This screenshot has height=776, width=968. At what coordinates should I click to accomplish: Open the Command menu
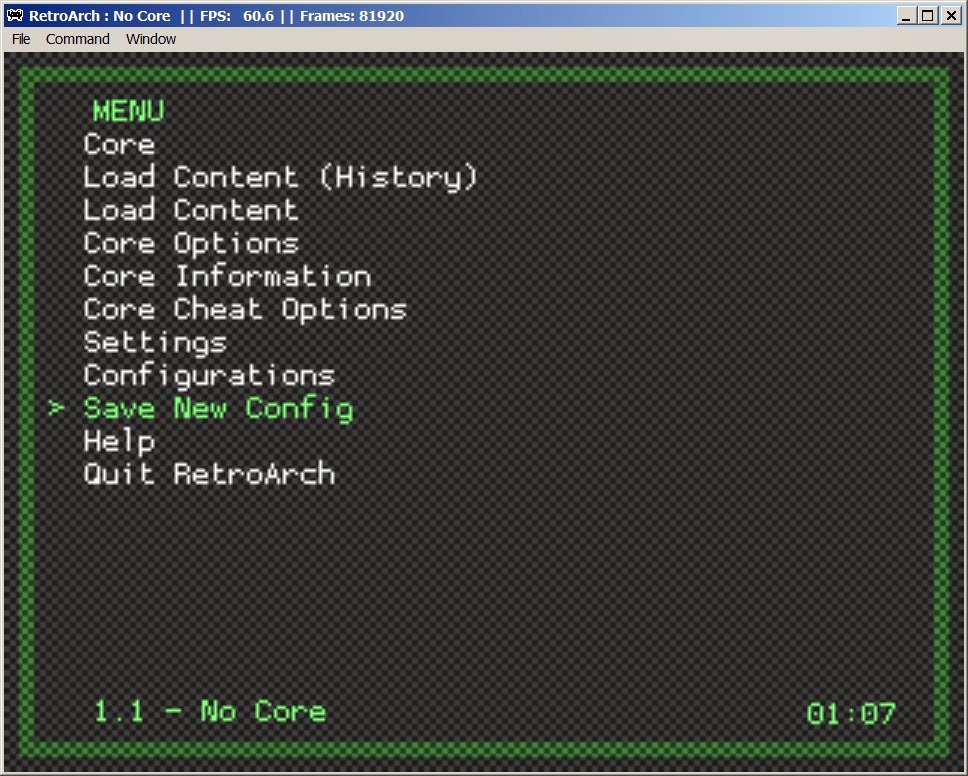77,39
